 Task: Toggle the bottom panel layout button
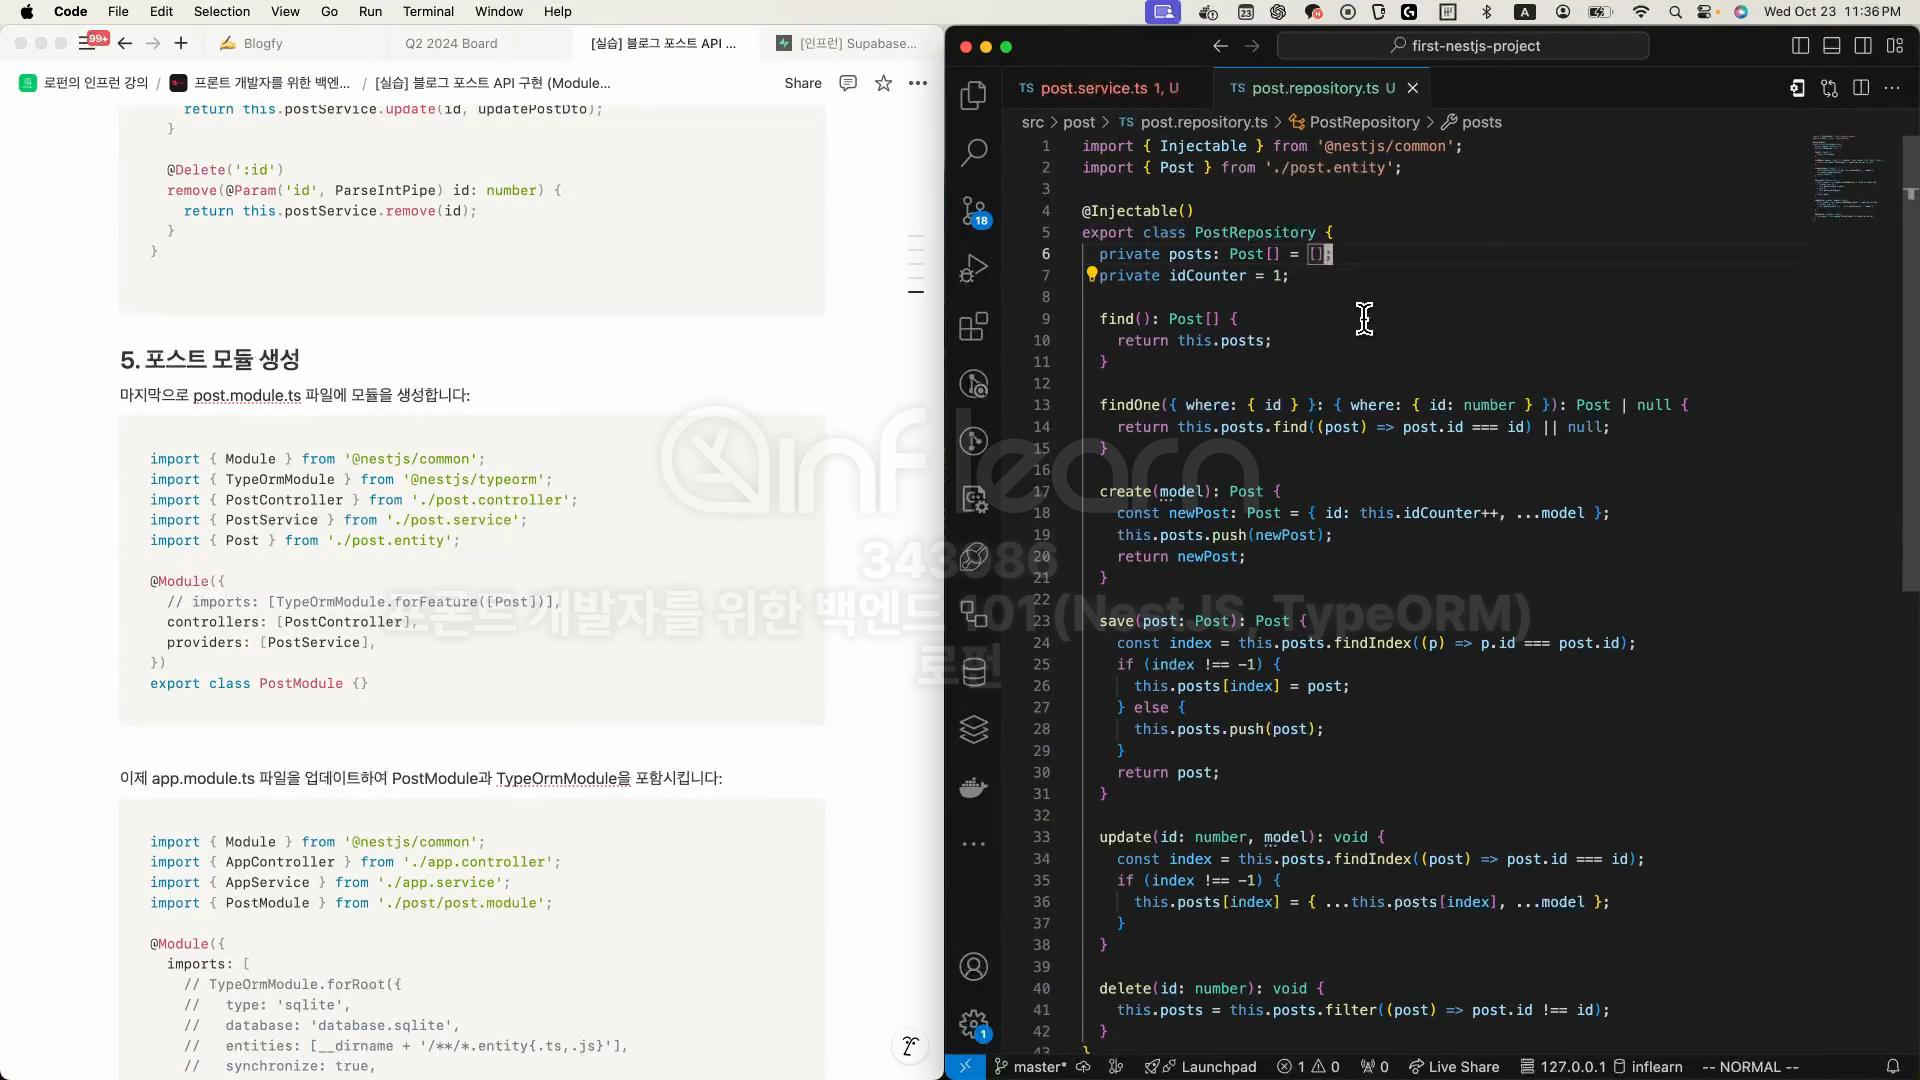coord(1832,46)
